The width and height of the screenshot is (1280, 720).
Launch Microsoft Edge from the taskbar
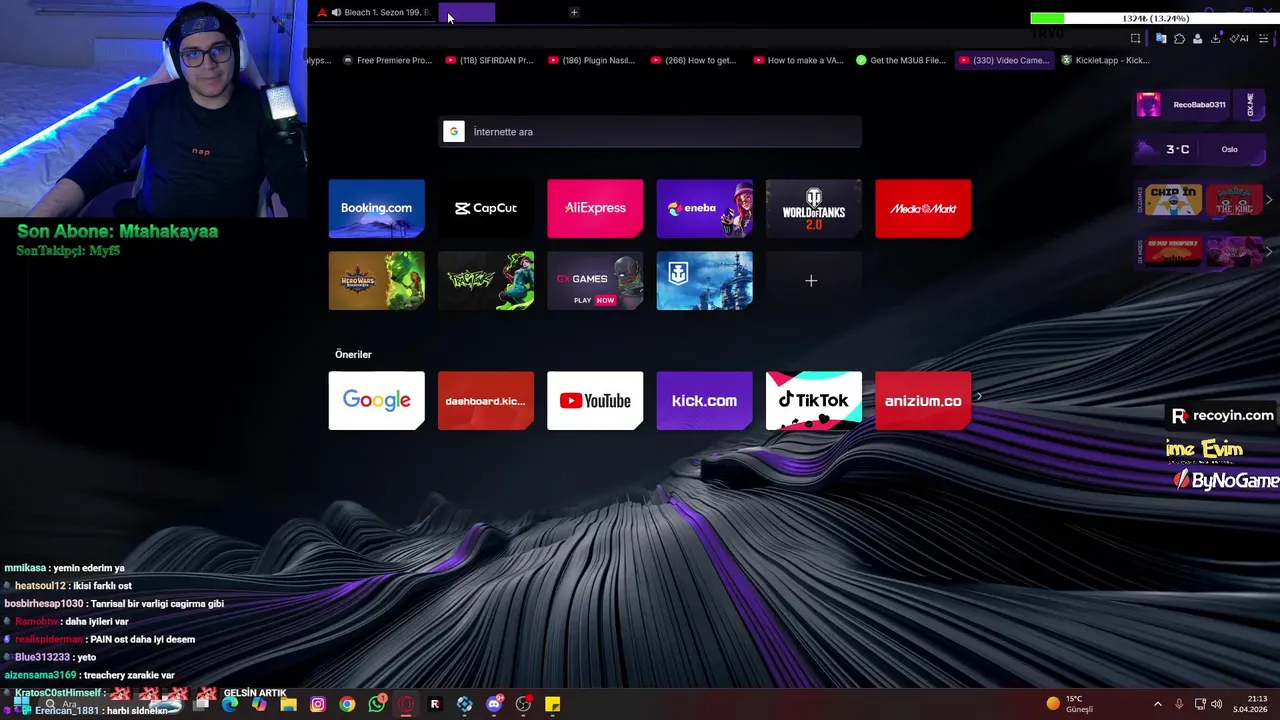click(230, 704)
